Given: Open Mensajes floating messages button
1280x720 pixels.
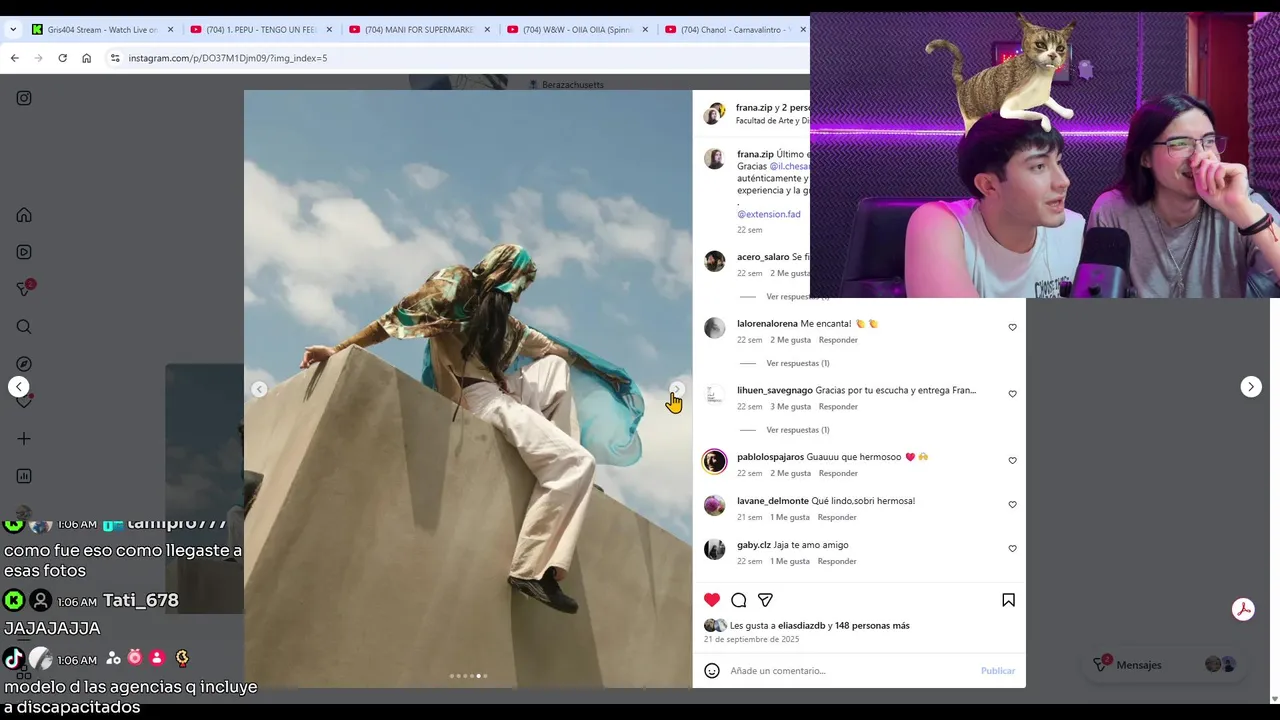Looking at the screenshot, I should [1166, 665].
